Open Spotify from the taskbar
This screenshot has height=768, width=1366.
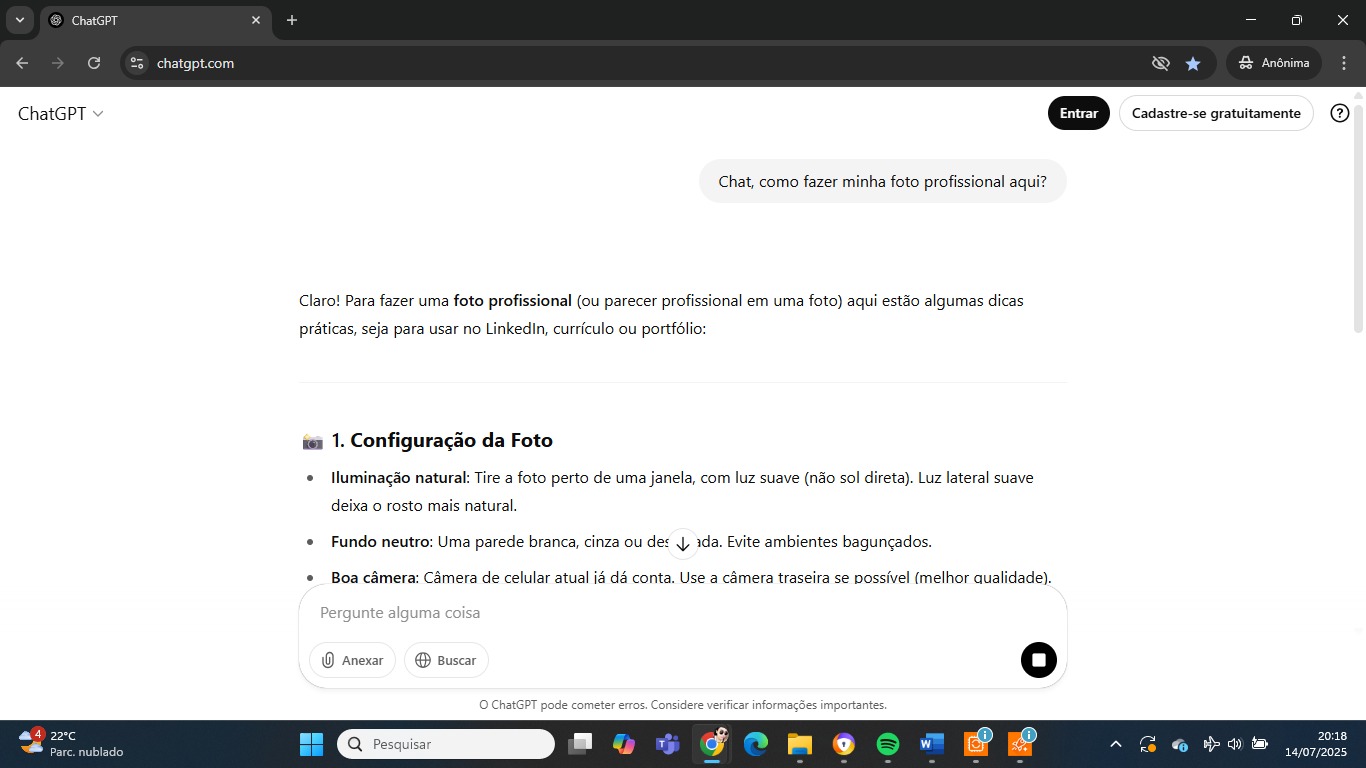[x=887, y=744]
